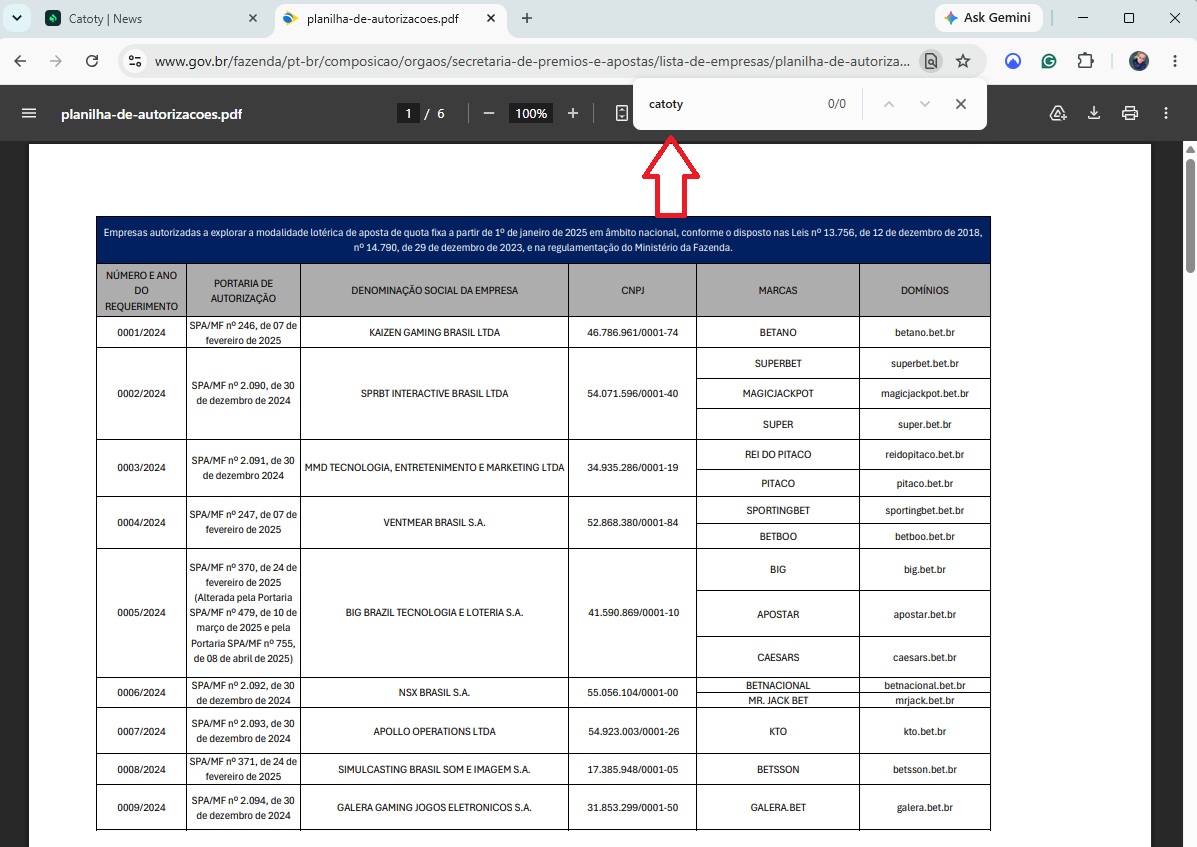The width and height of the screenshot is (1197, 847).
Task: Click the superbet.bet.br domain cell
Action: (924, 363)
